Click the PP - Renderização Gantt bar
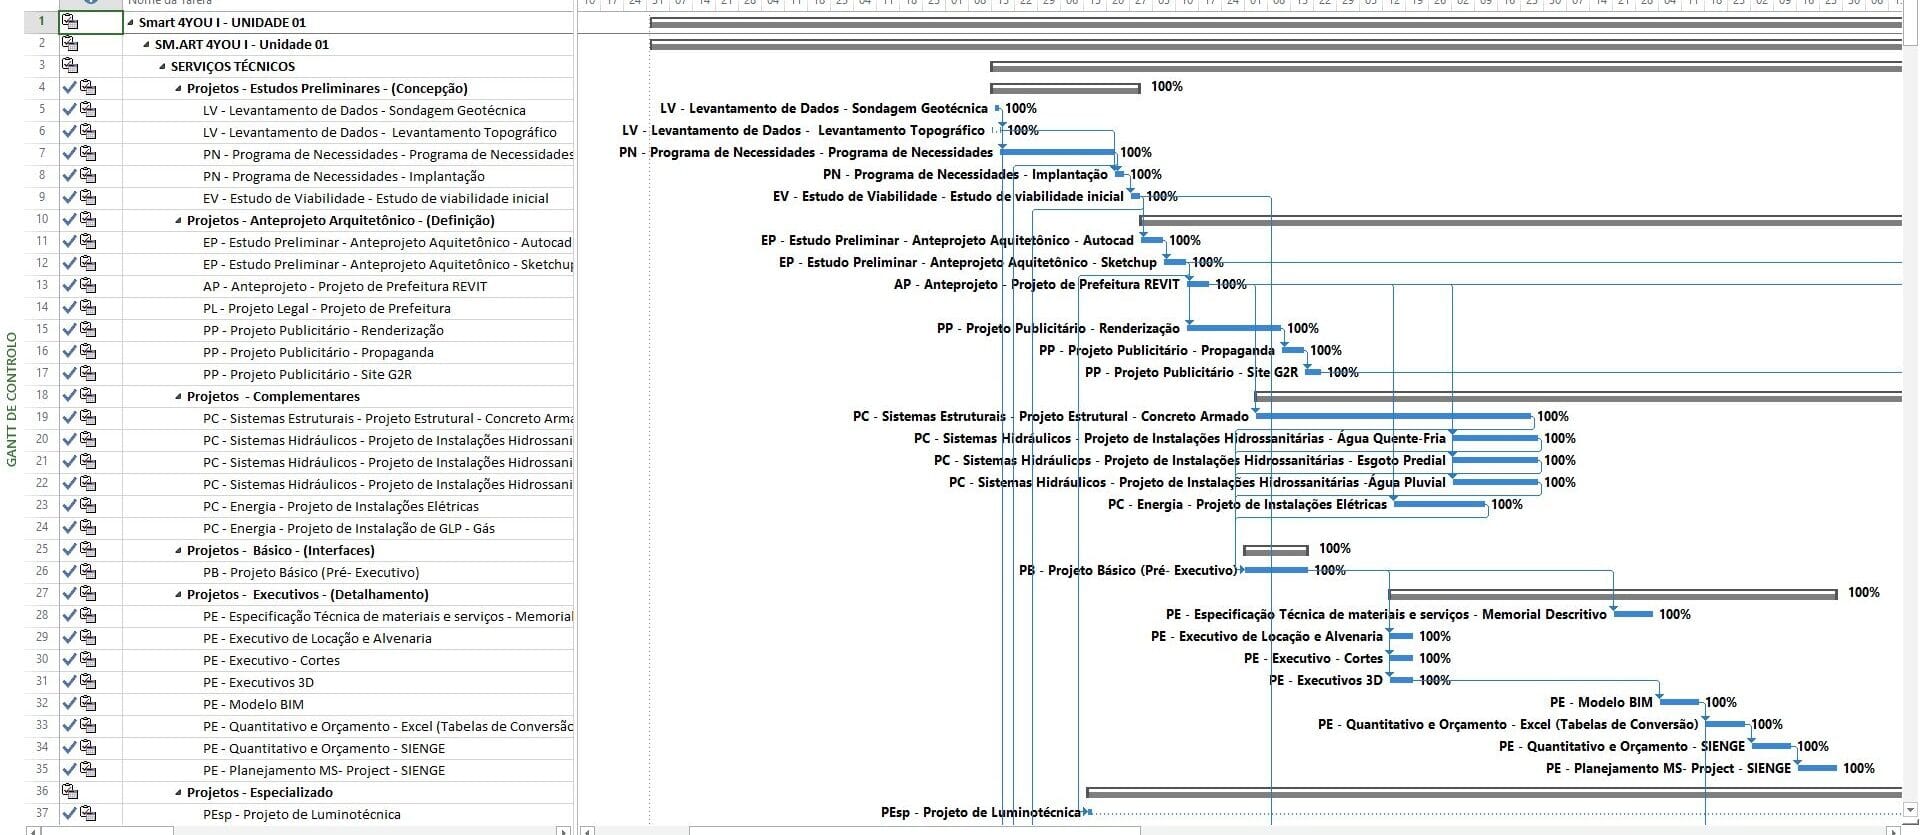This screenshot has height=835, width=1920. pyautogui.click(x=1233, y=328)
